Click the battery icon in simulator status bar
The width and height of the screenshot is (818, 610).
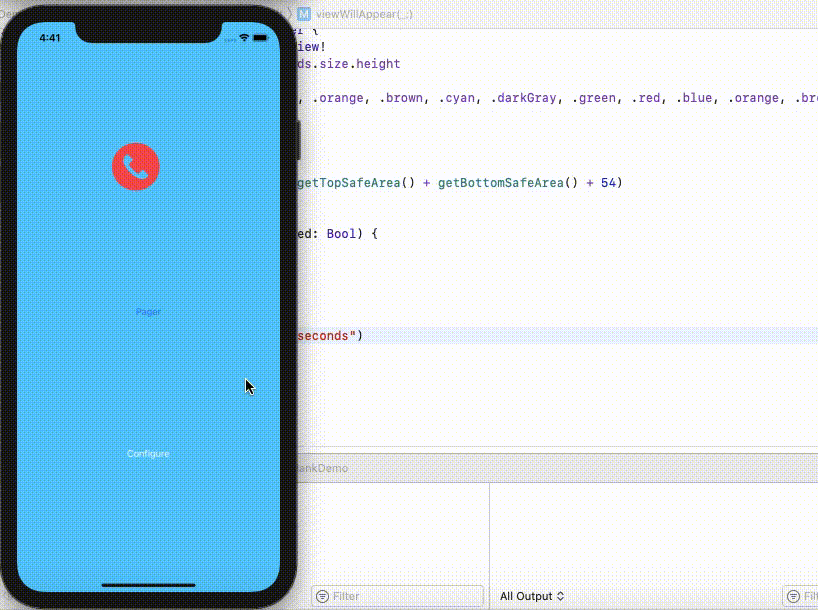(260, 38)
